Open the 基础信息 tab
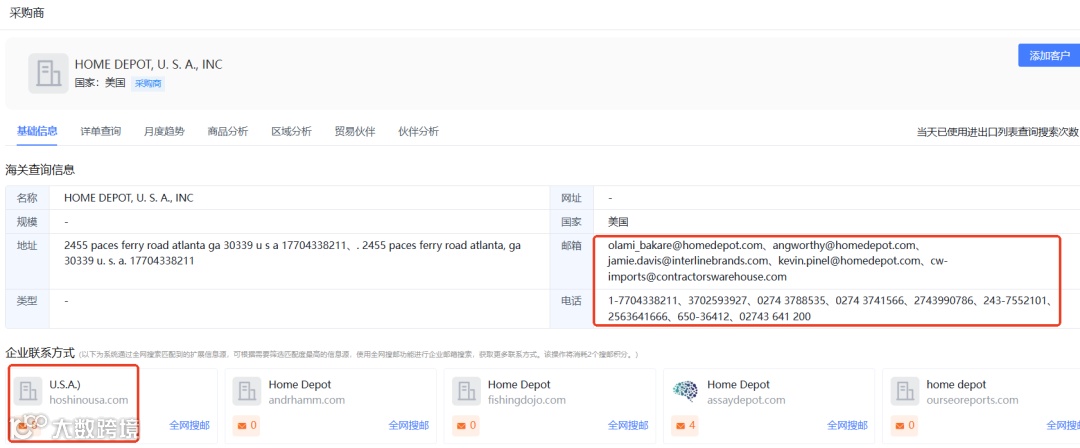This screenshot has width=1080, height=448. tap(37, 131)
